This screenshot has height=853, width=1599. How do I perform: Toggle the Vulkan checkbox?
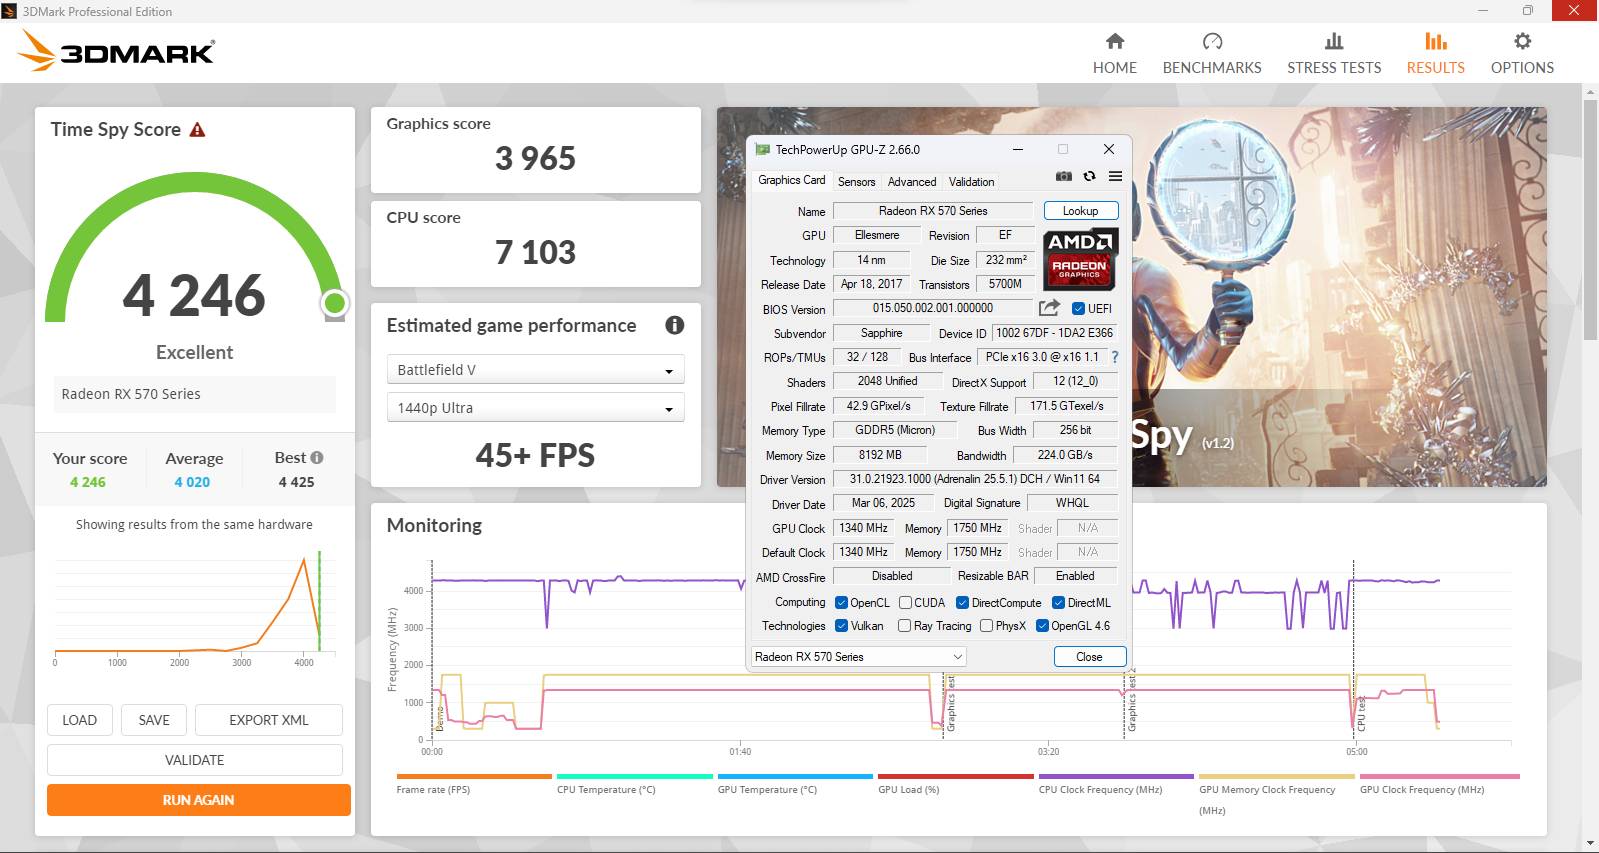[842, 626]
